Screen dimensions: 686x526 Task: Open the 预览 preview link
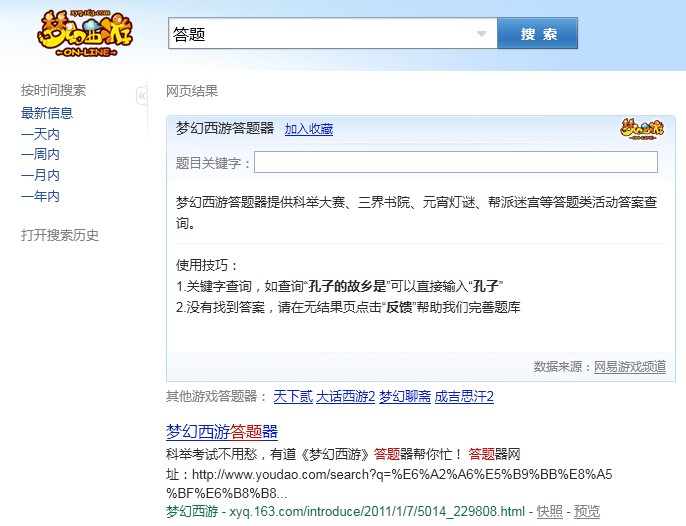[x=587, y=511]
